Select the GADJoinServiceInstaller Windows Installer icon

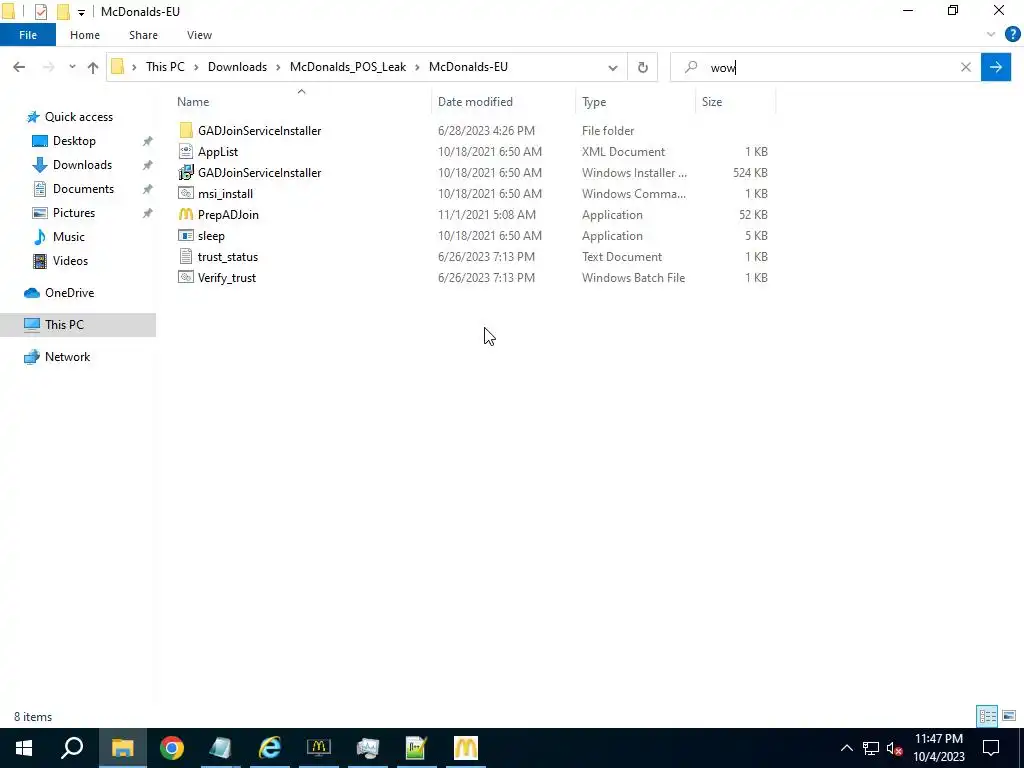coord(186,172)
